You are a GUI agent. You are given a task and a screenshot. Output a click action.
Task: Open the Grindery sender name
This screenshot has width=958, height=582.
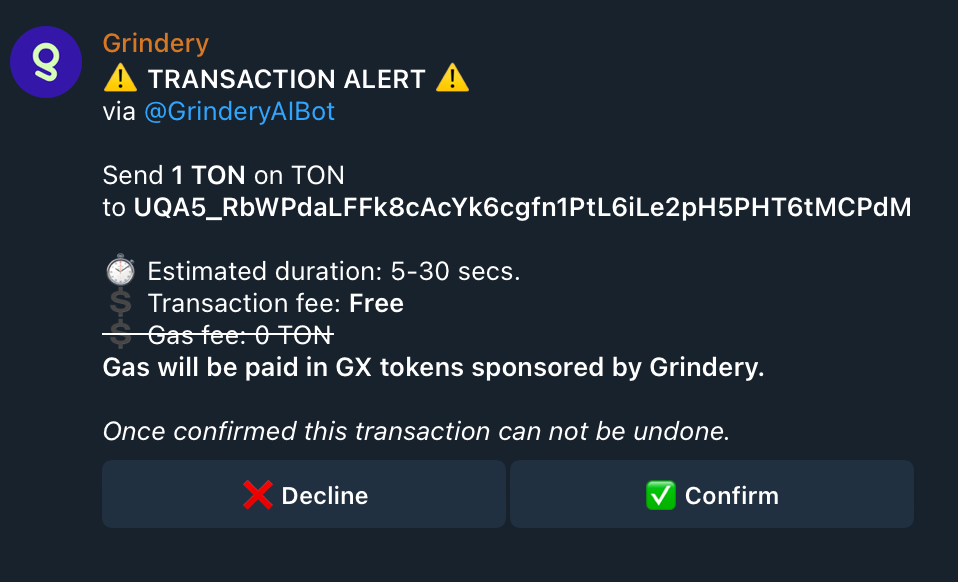coord(155,43)
